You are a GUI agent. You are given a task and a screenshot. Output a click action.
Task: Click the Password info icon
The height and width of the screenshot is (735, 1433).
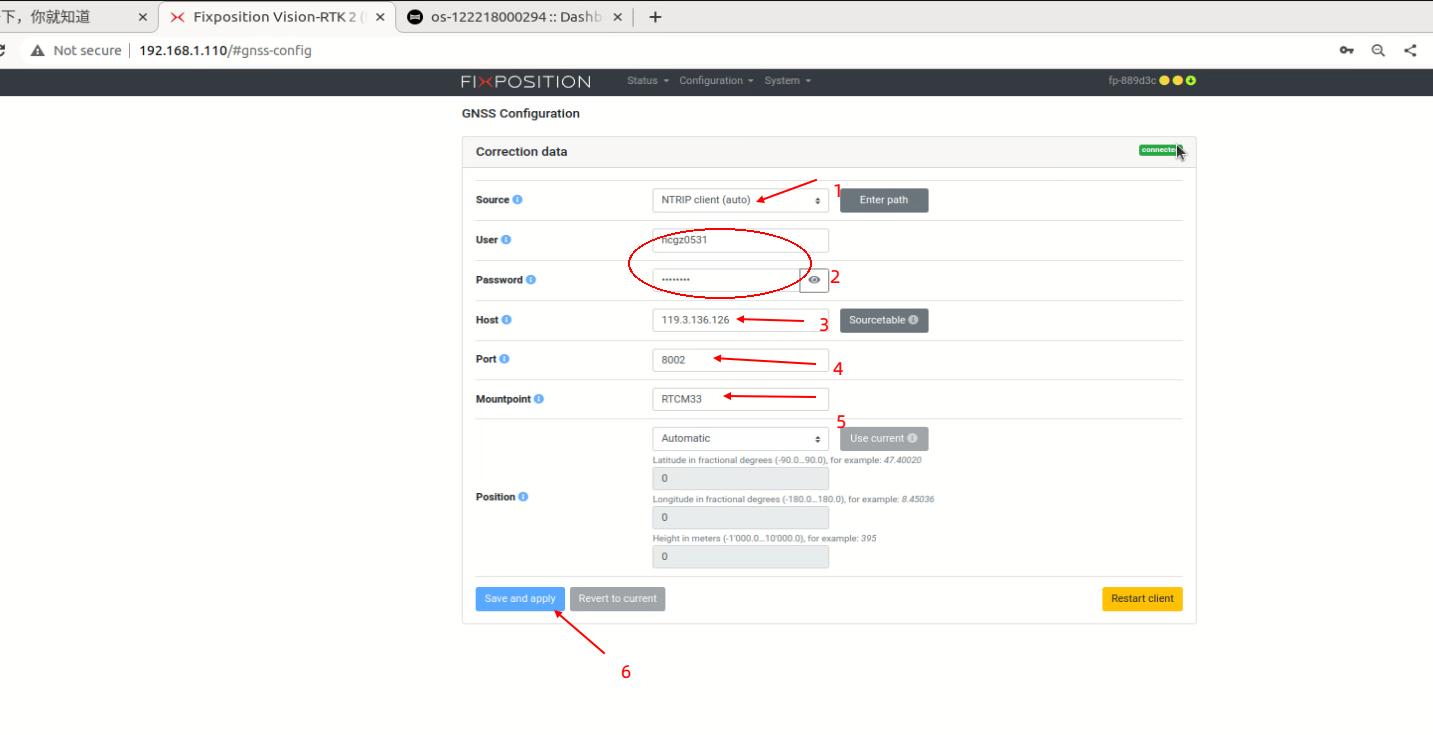click(531, 279)
